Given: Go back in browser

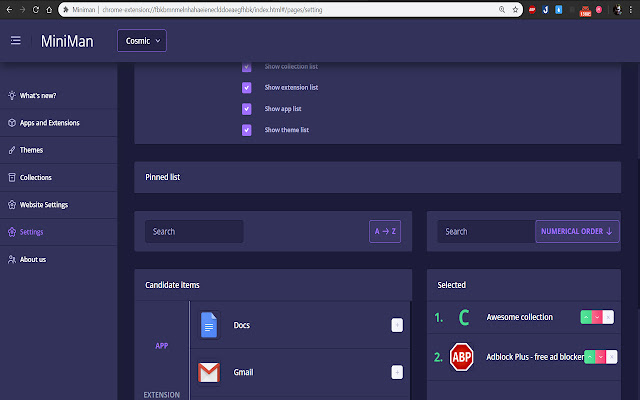Looking at the screenshot, I should click(9, 9).
